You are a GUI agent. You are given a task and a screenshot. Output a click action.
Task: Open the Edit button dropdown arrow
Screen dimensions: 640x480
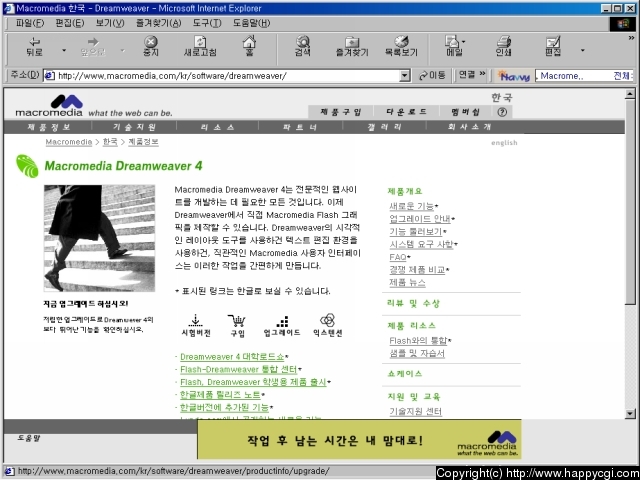click(582, 51)
